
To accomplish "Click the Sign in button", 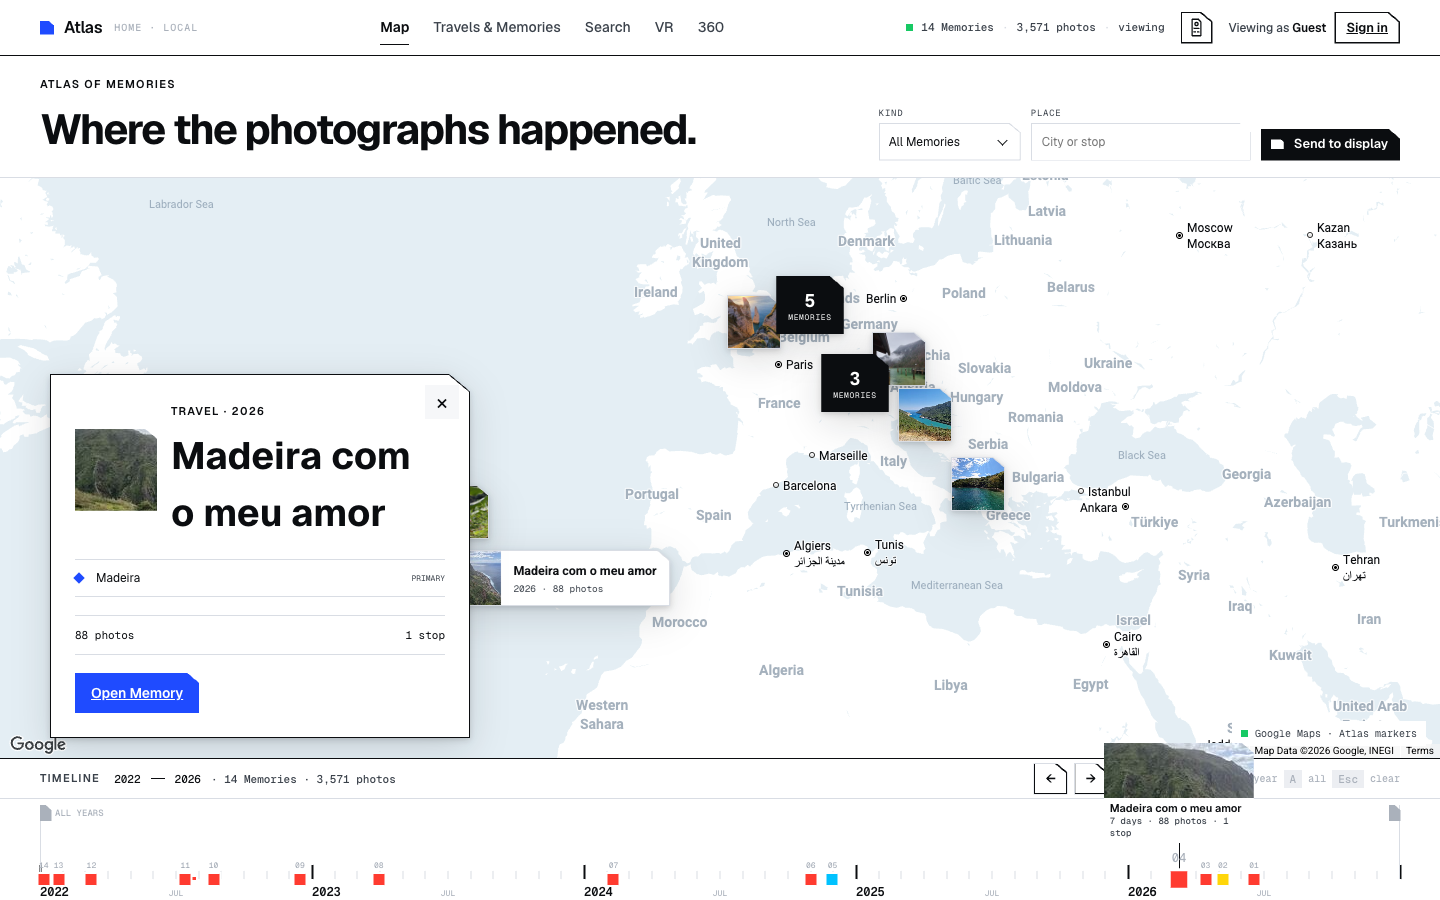I will click(1367, 28).
